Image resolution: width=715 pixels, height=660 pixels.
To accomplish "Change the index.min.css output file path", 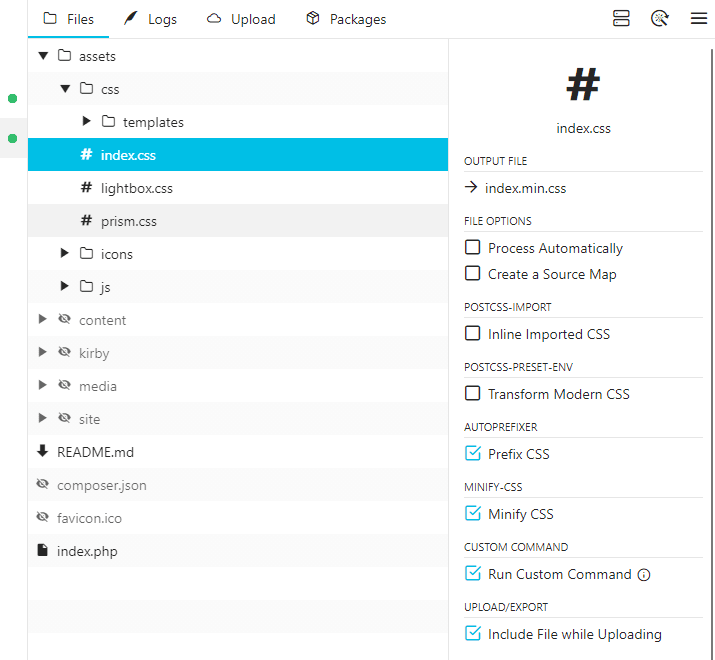I will point(525,188).
